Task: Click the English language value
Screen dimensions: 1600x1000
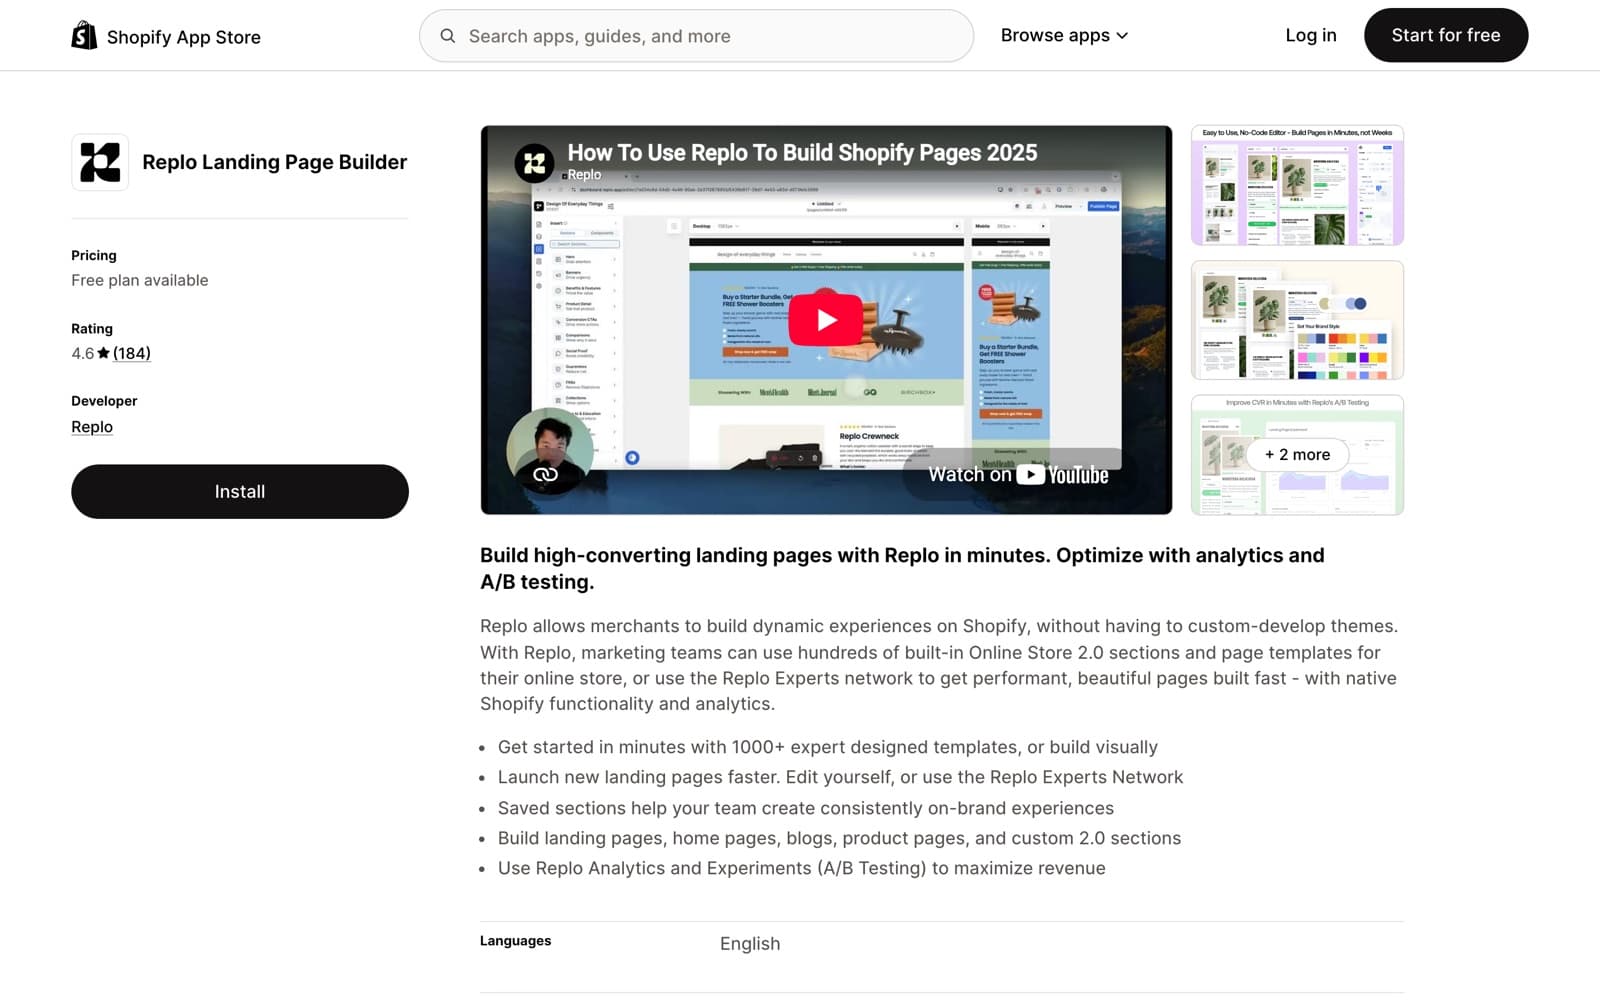Action: [750, 943]
